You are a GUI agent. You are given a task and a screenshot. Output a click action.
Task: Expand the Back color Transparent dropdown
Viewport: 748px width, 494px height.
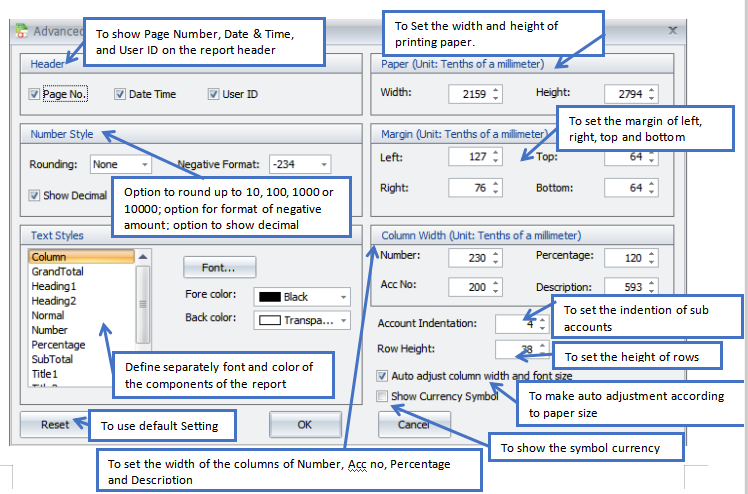(343, 320)
